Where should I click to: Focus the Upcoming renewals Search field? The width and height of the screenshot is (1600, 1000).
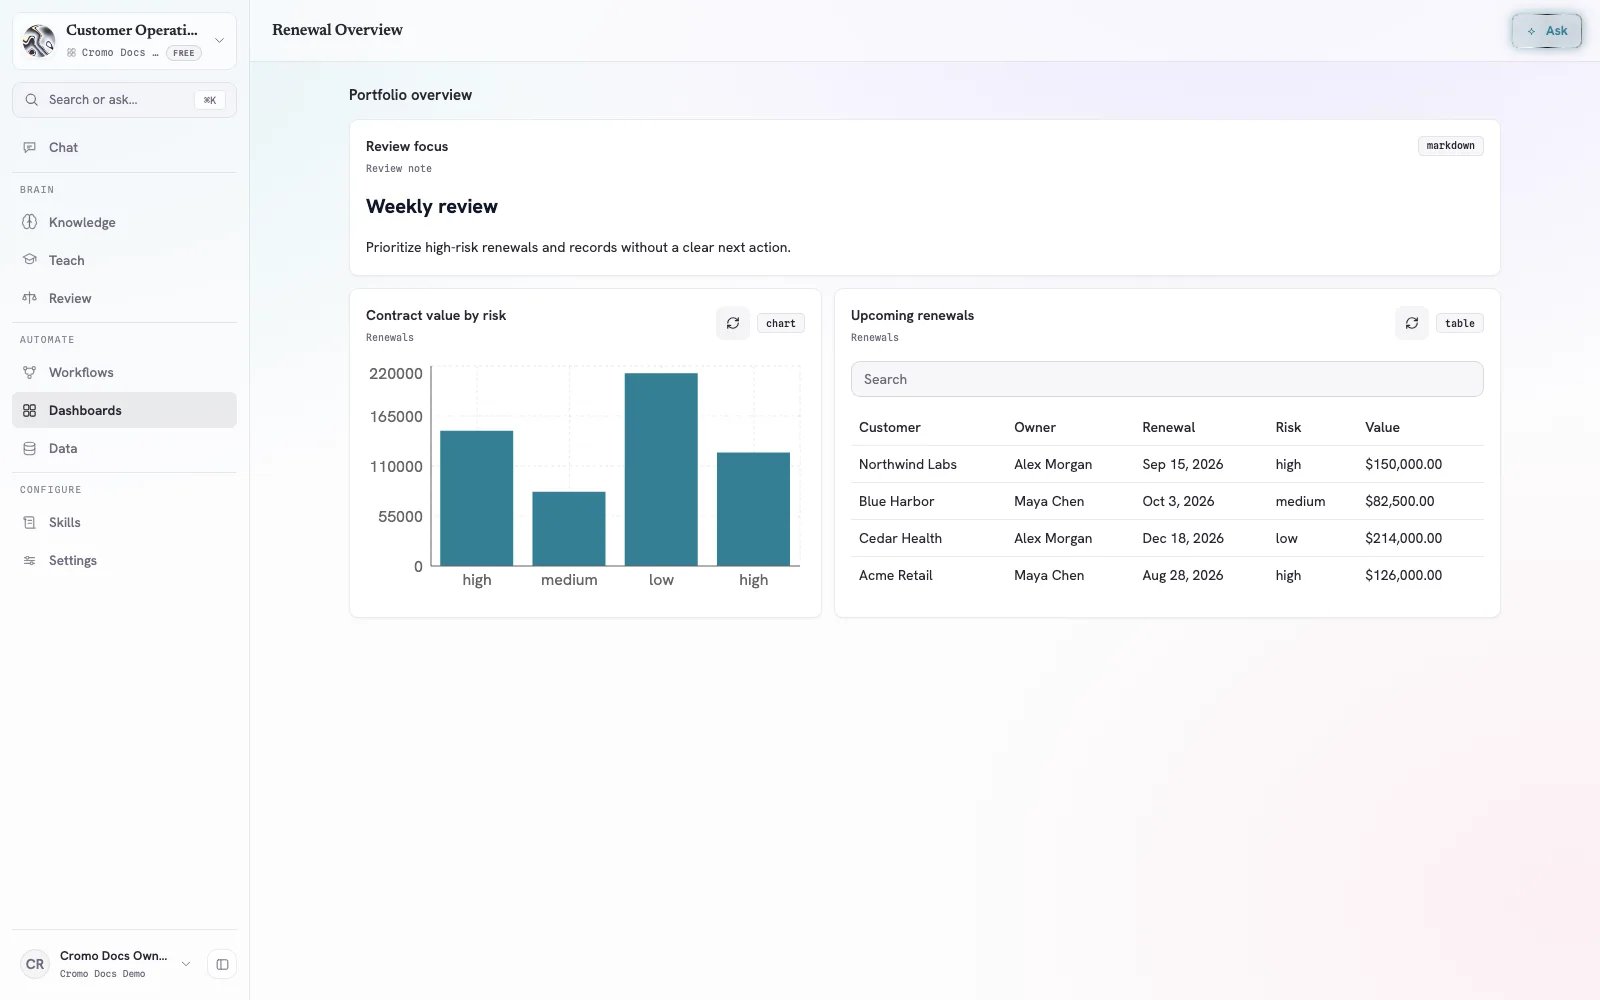click(1167, 379)
